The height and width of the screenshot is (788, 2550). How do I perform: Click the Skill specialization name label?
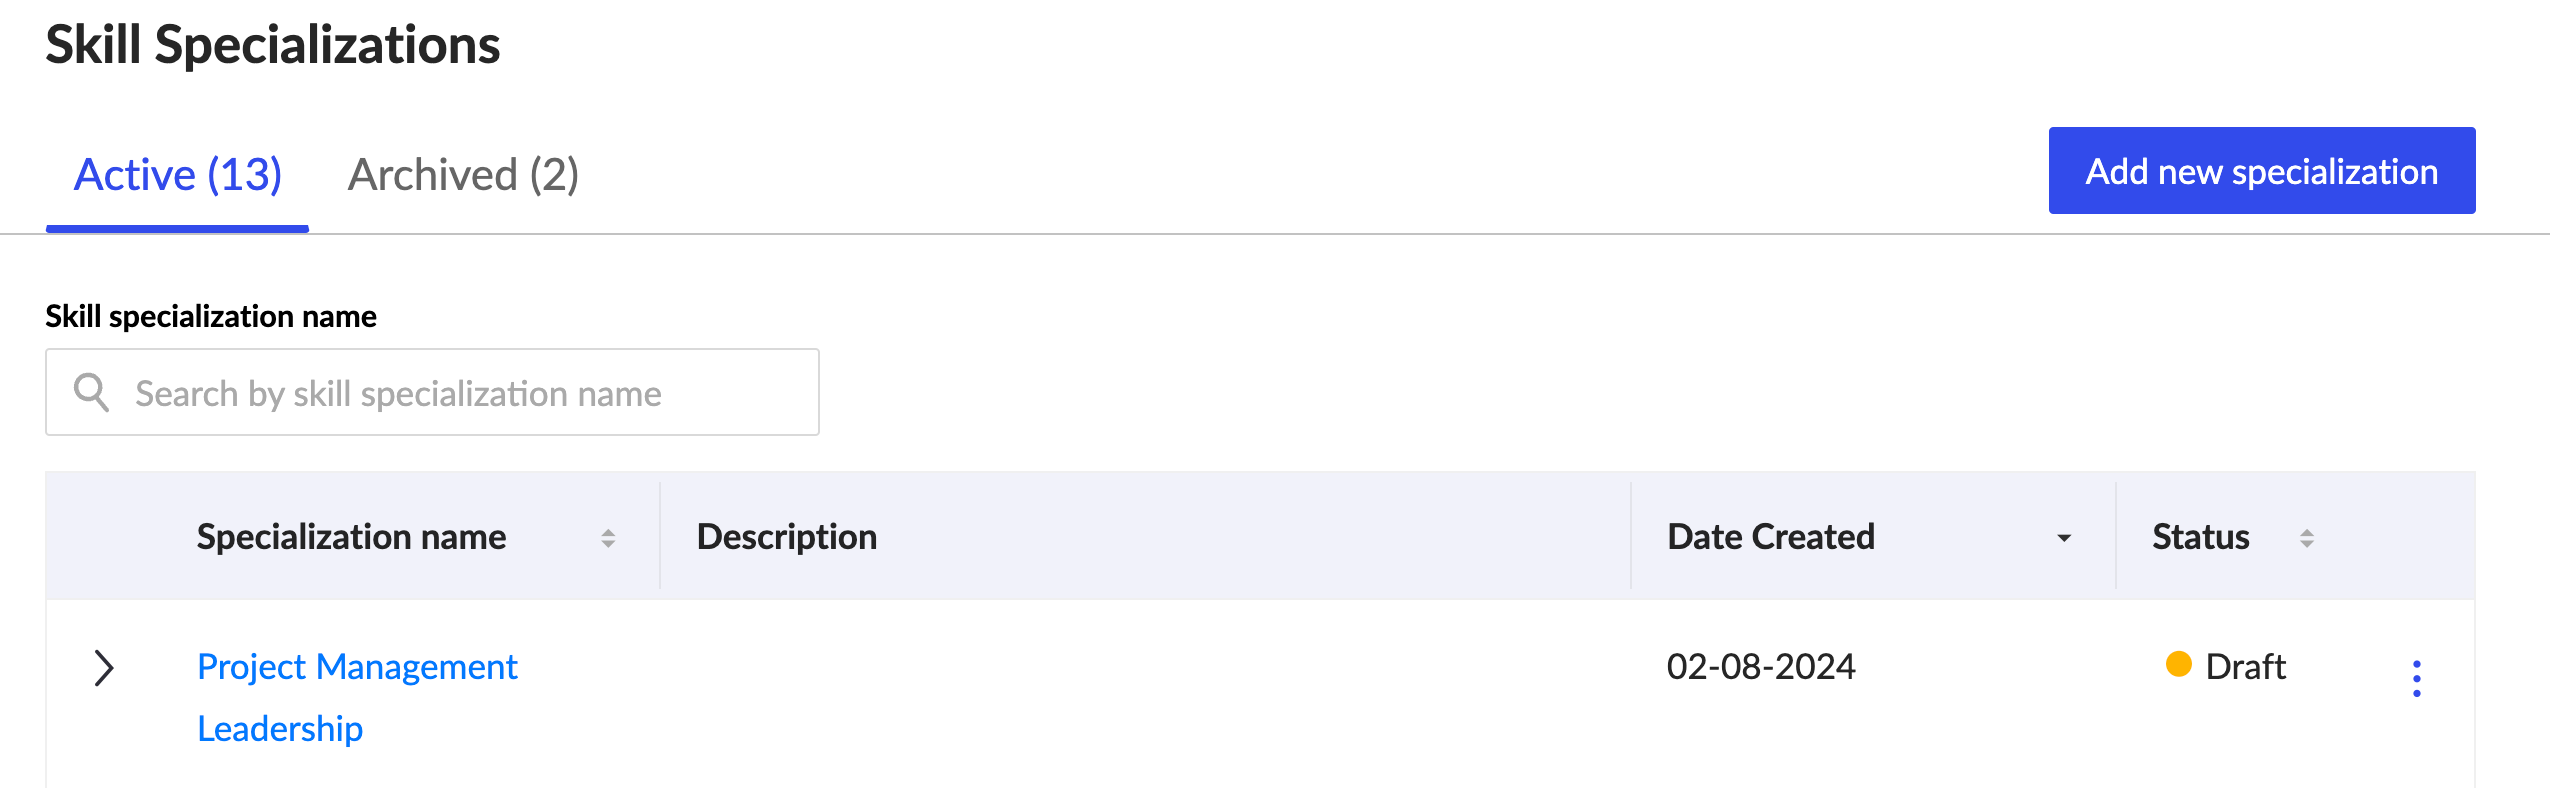(x=211, y=316)
